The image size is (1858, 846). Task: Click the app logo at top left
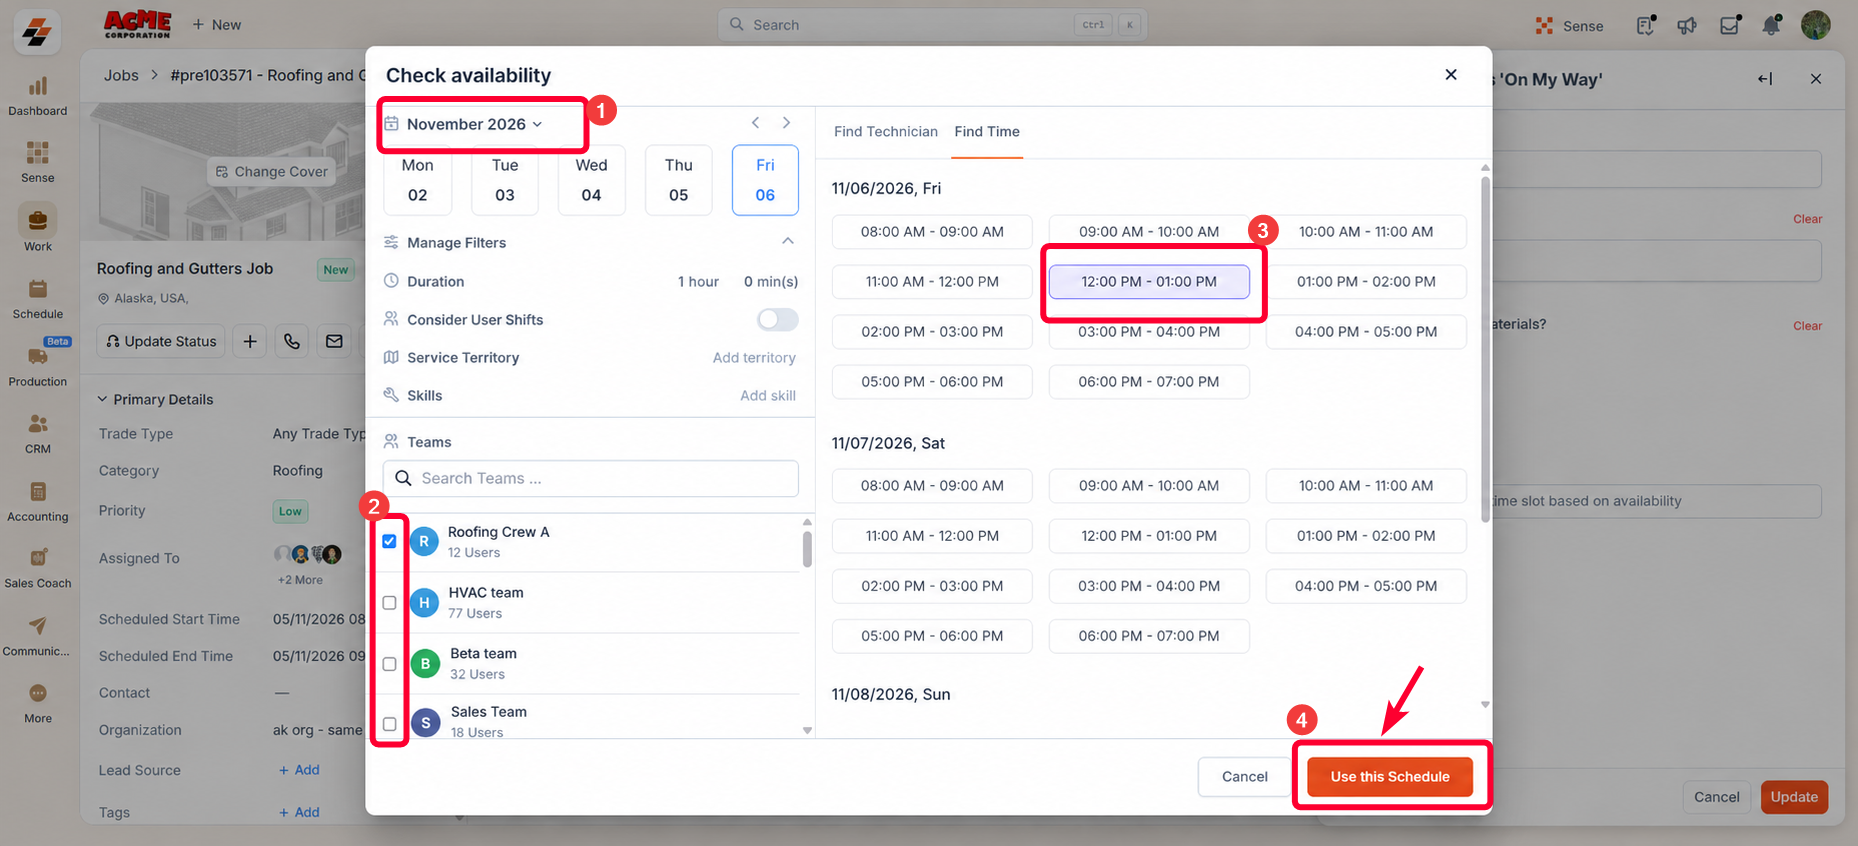(x=37, y=33)
